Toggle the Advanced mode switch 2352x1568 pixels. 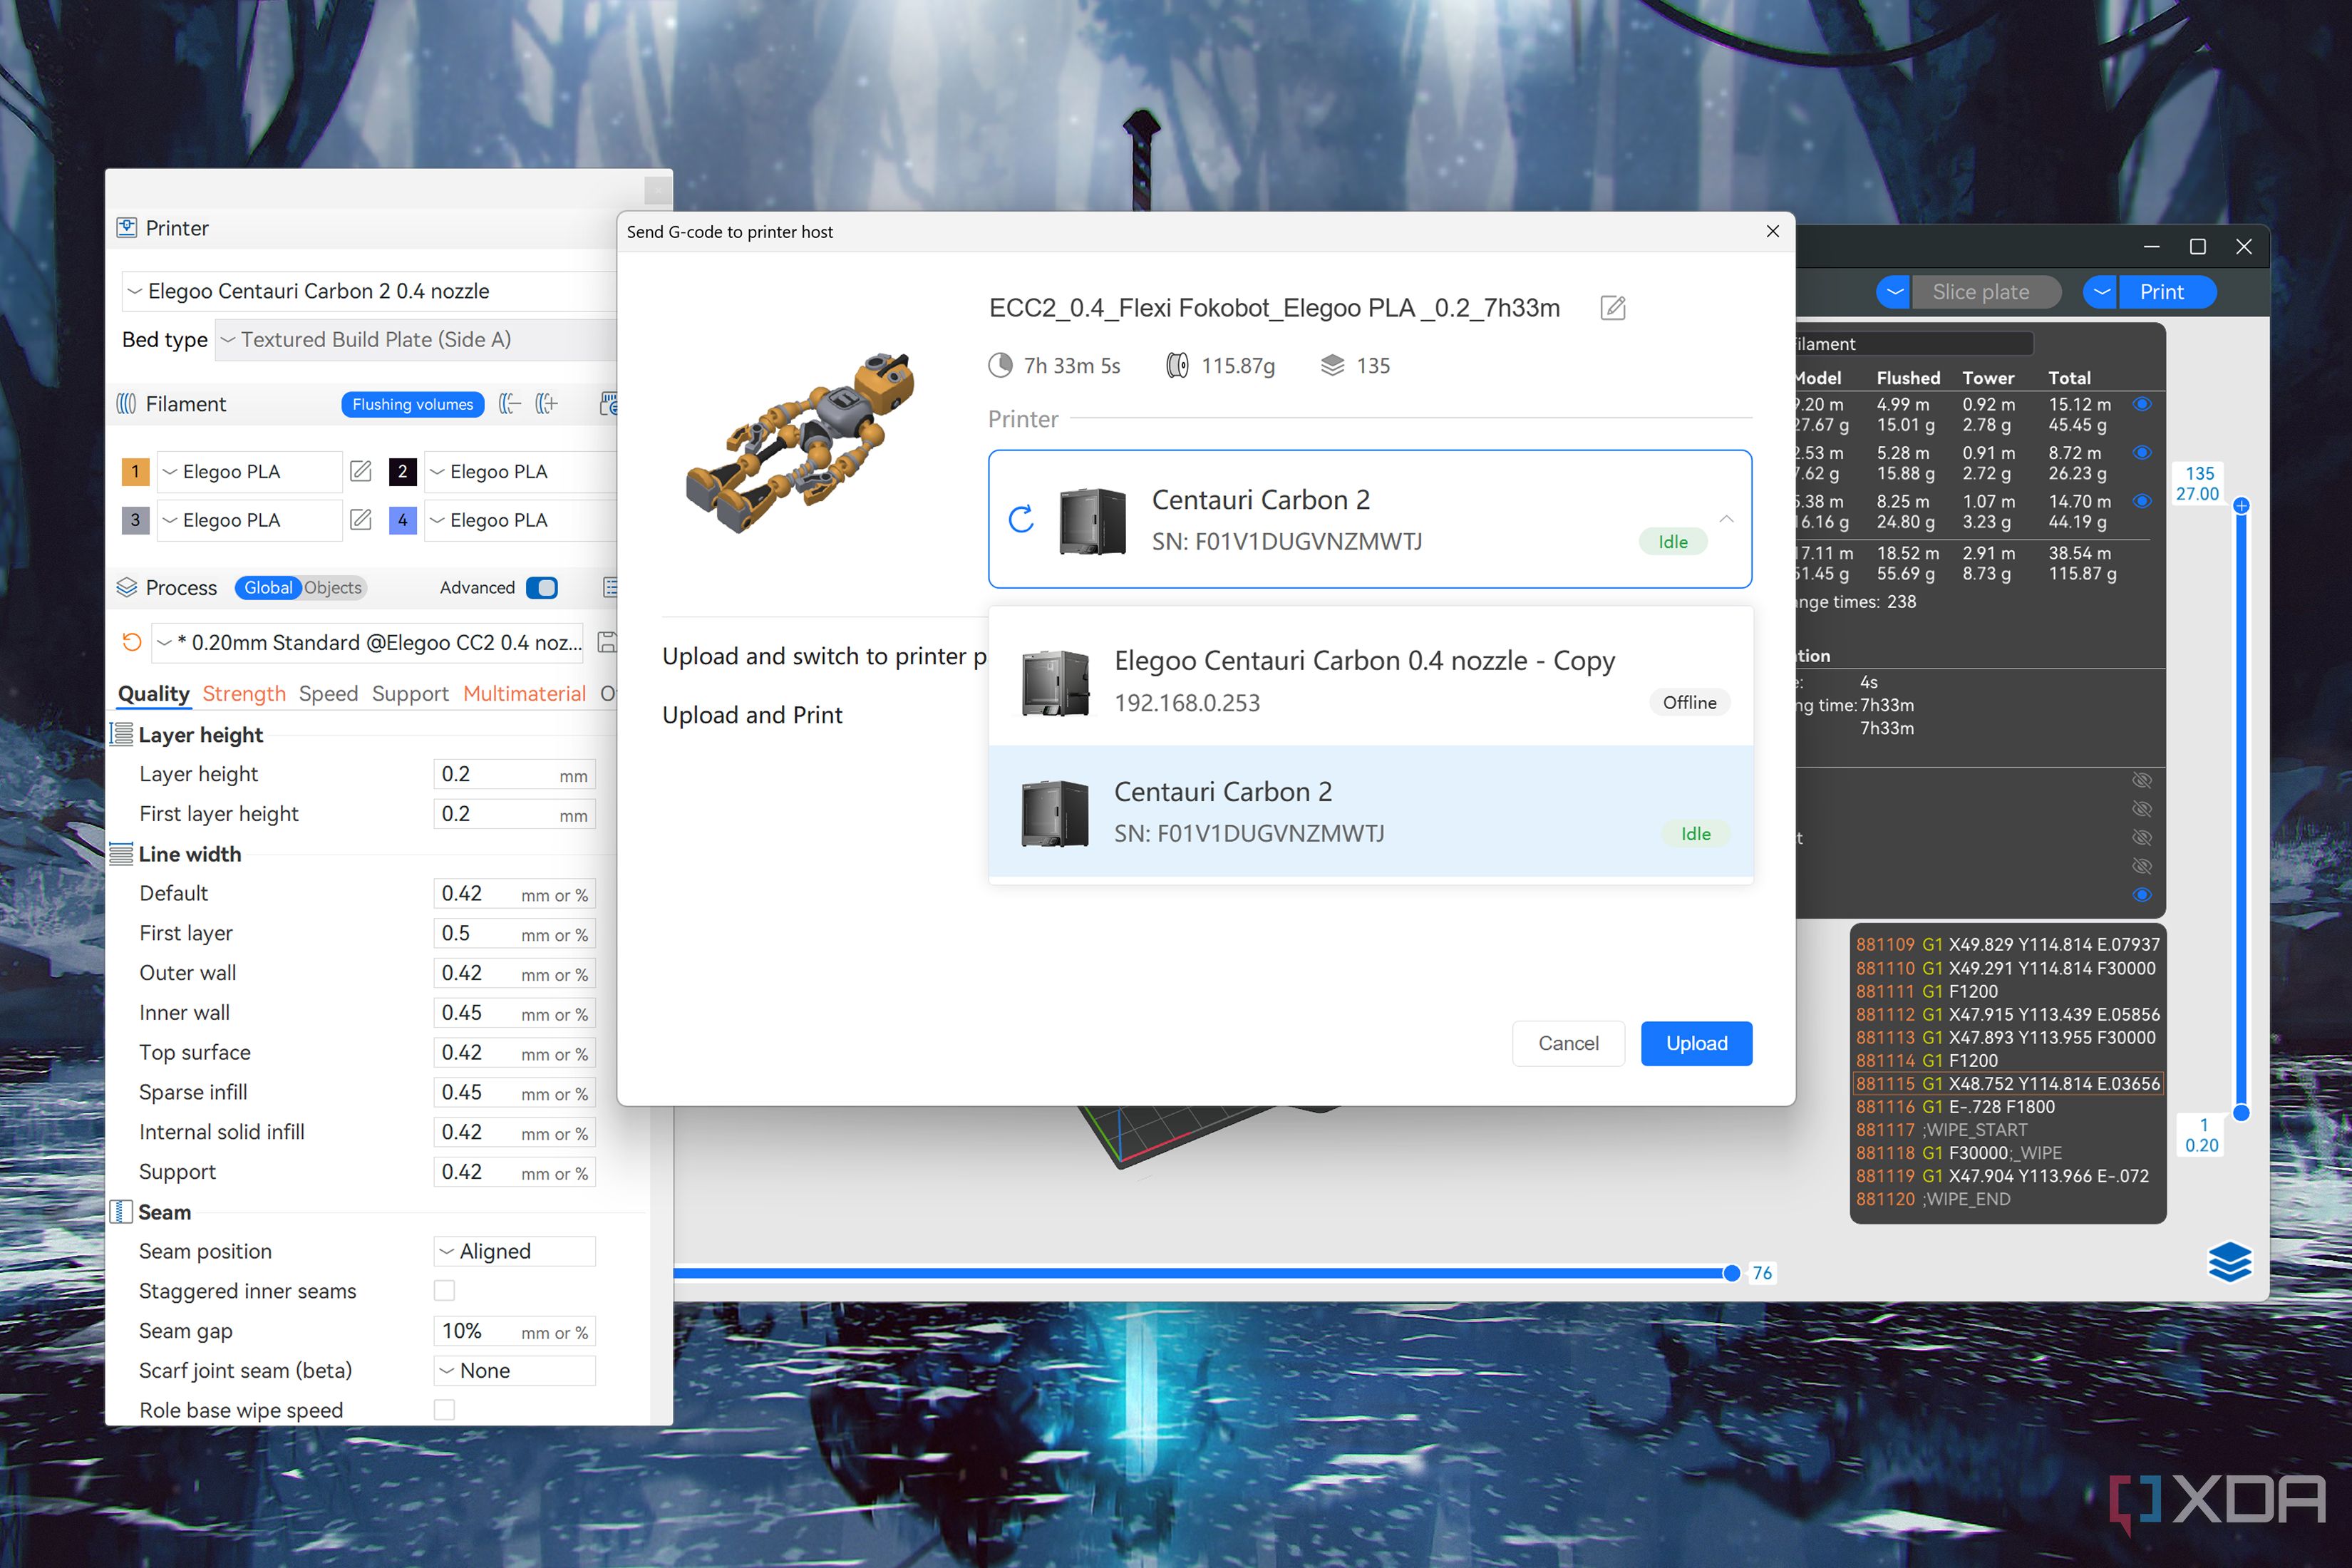click(541, 588)
